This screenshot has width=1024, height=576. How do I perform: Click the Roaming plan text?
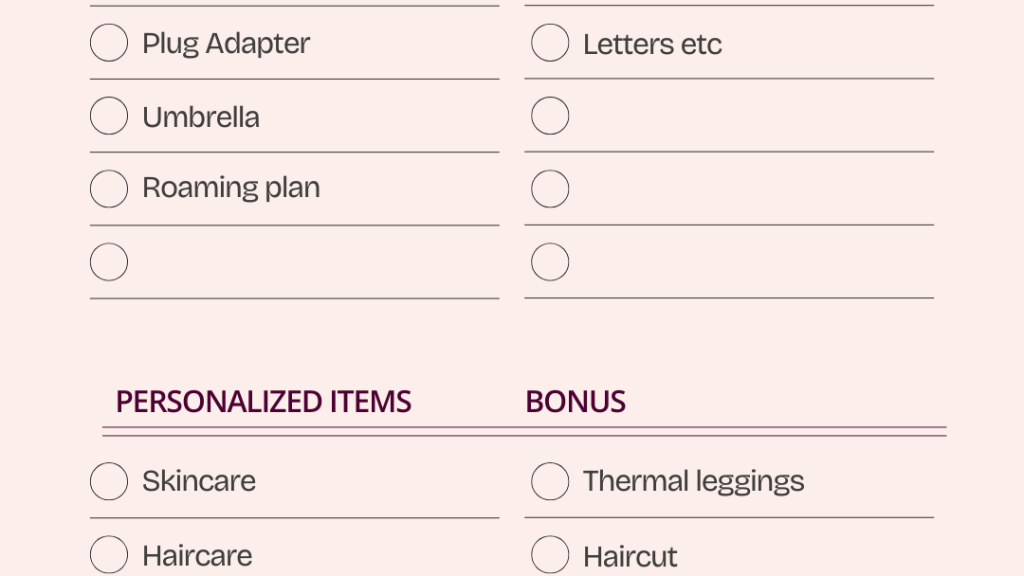click(231, 189)
